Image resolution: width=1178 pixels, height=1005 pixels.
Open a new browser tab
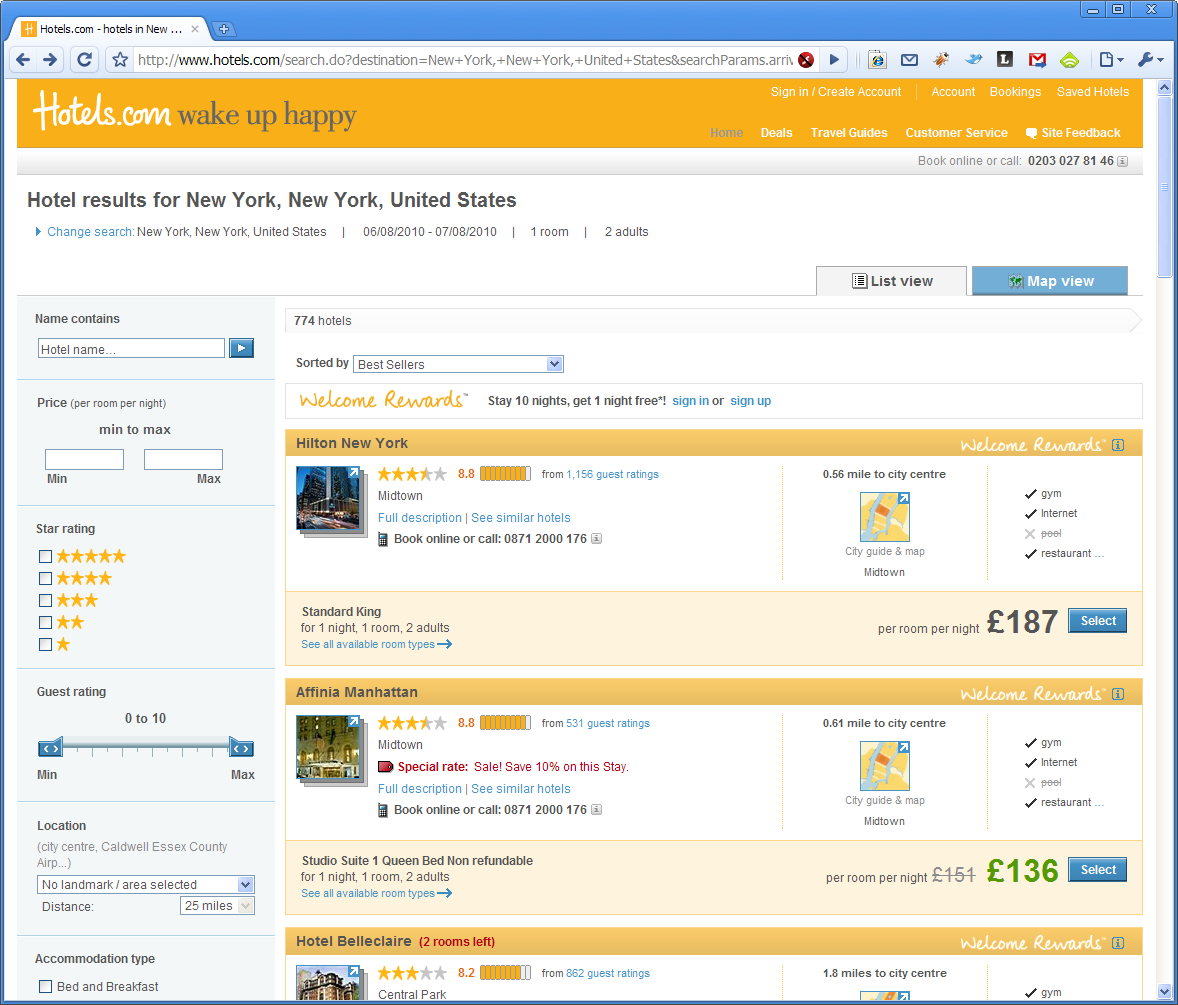(224, 29)
